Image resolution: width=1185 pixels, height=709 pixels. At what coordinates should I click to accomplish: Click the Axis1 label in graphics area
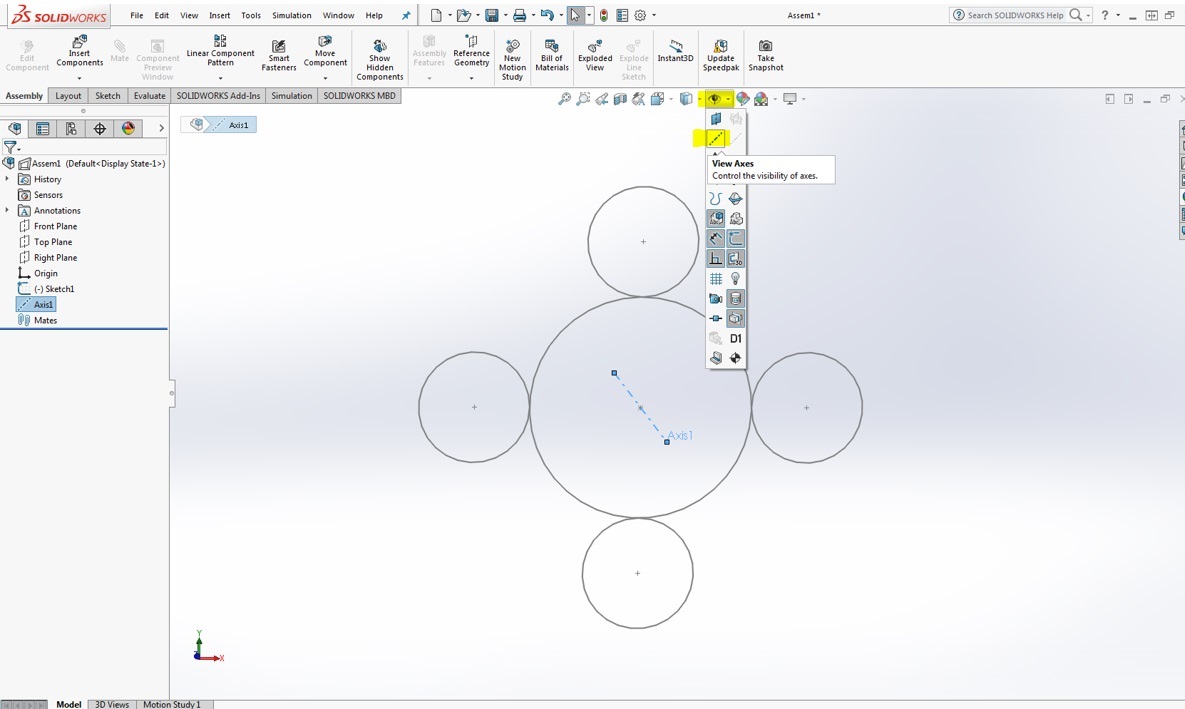point(680,435)
